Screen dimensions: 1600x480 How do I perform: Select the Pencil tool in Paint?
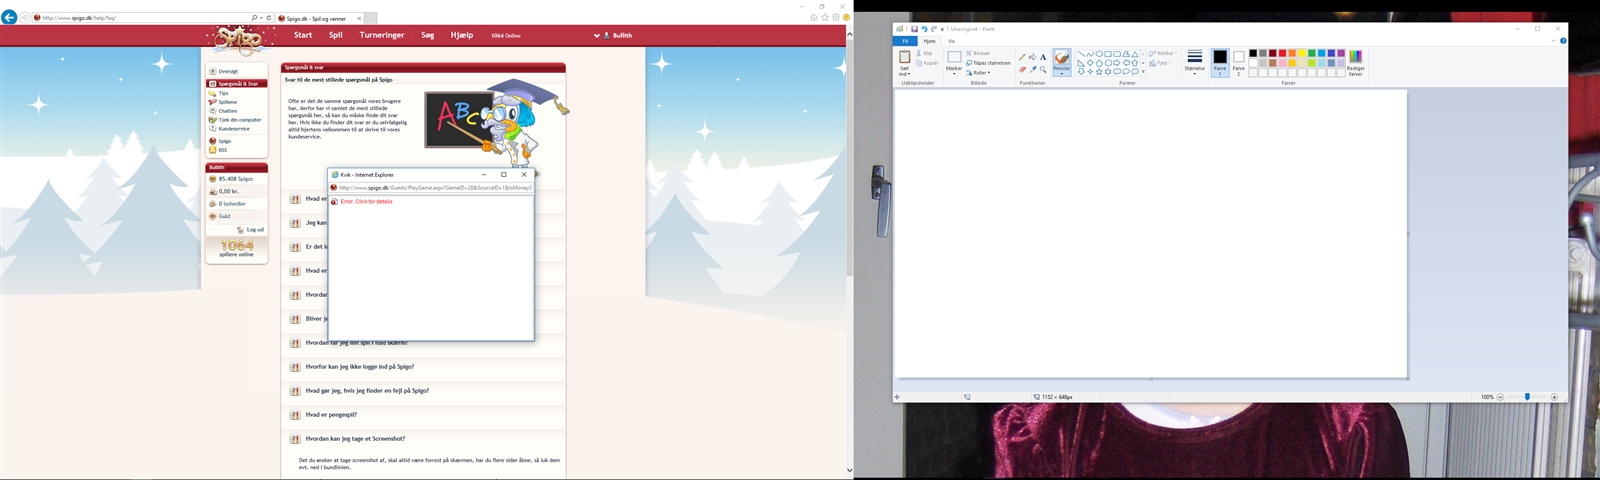(1022, 57)
